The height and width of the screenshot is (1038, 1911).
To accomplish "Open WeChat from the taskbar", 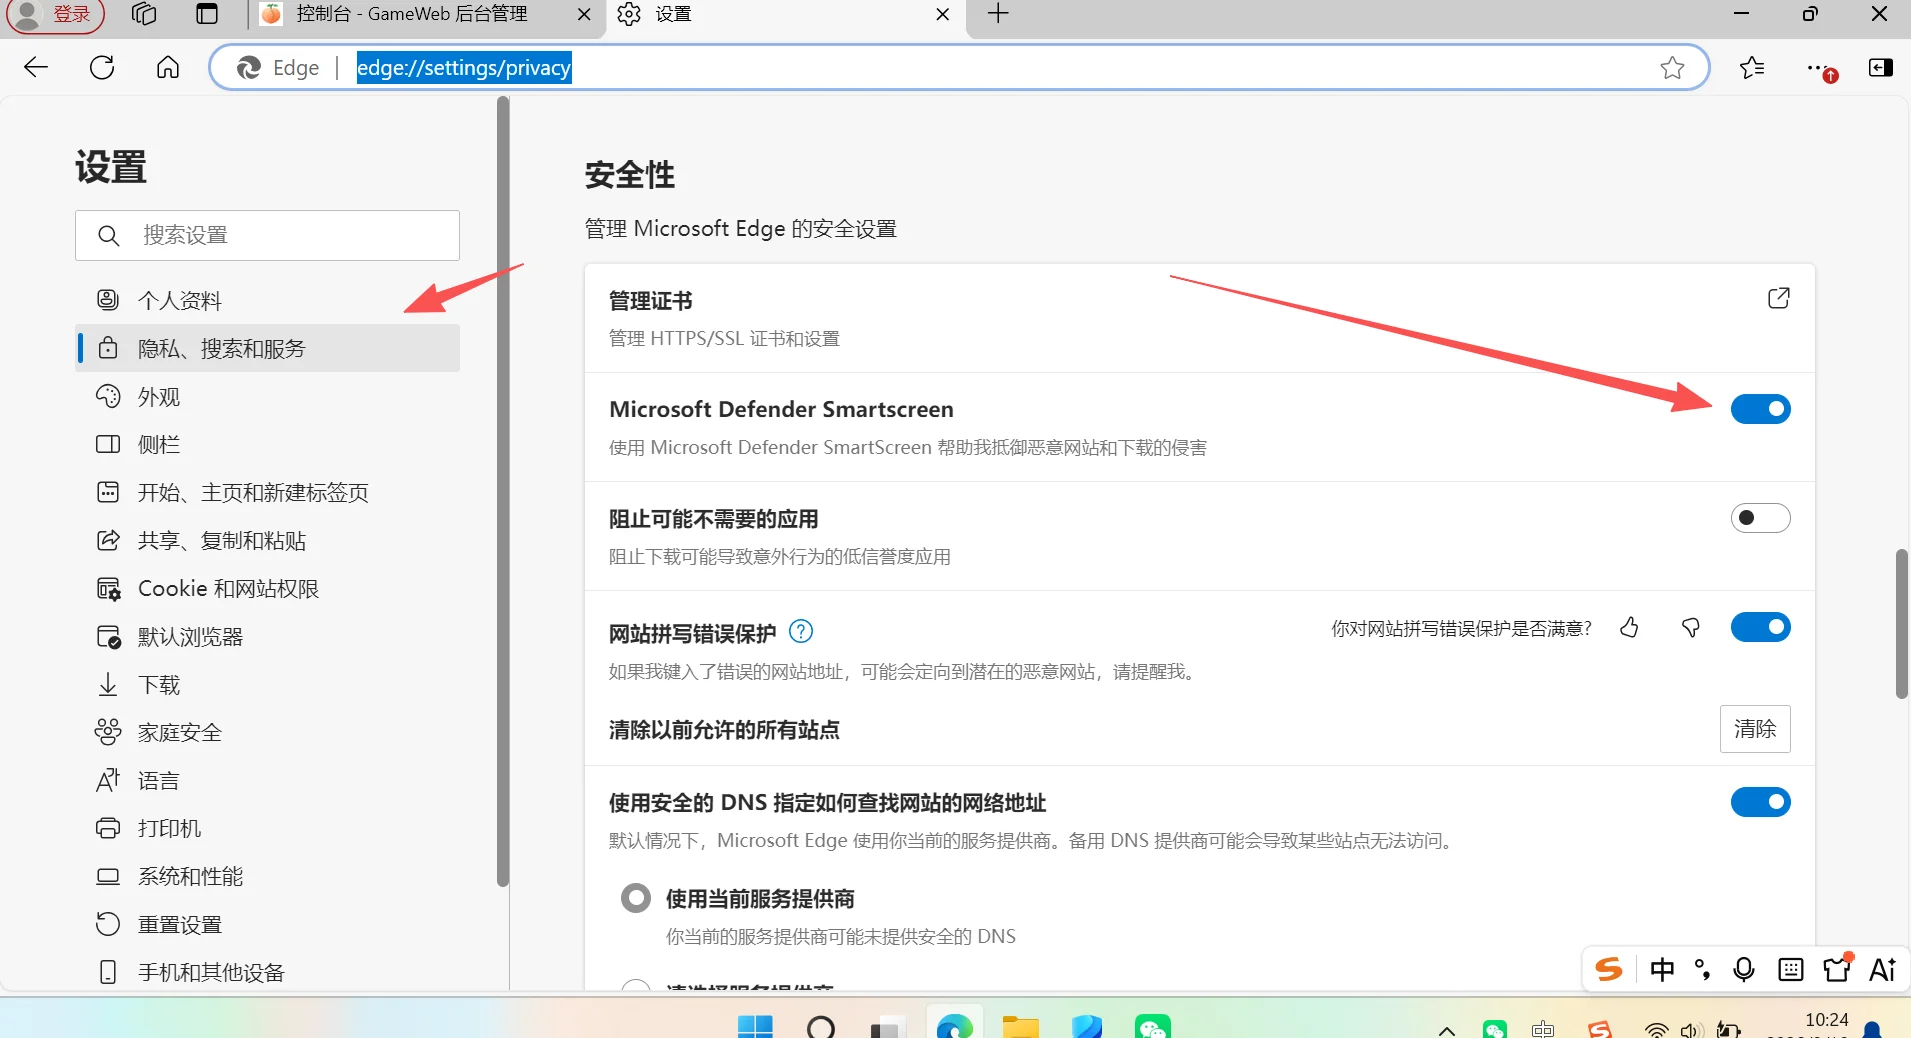I will tap(1153, 1026).
